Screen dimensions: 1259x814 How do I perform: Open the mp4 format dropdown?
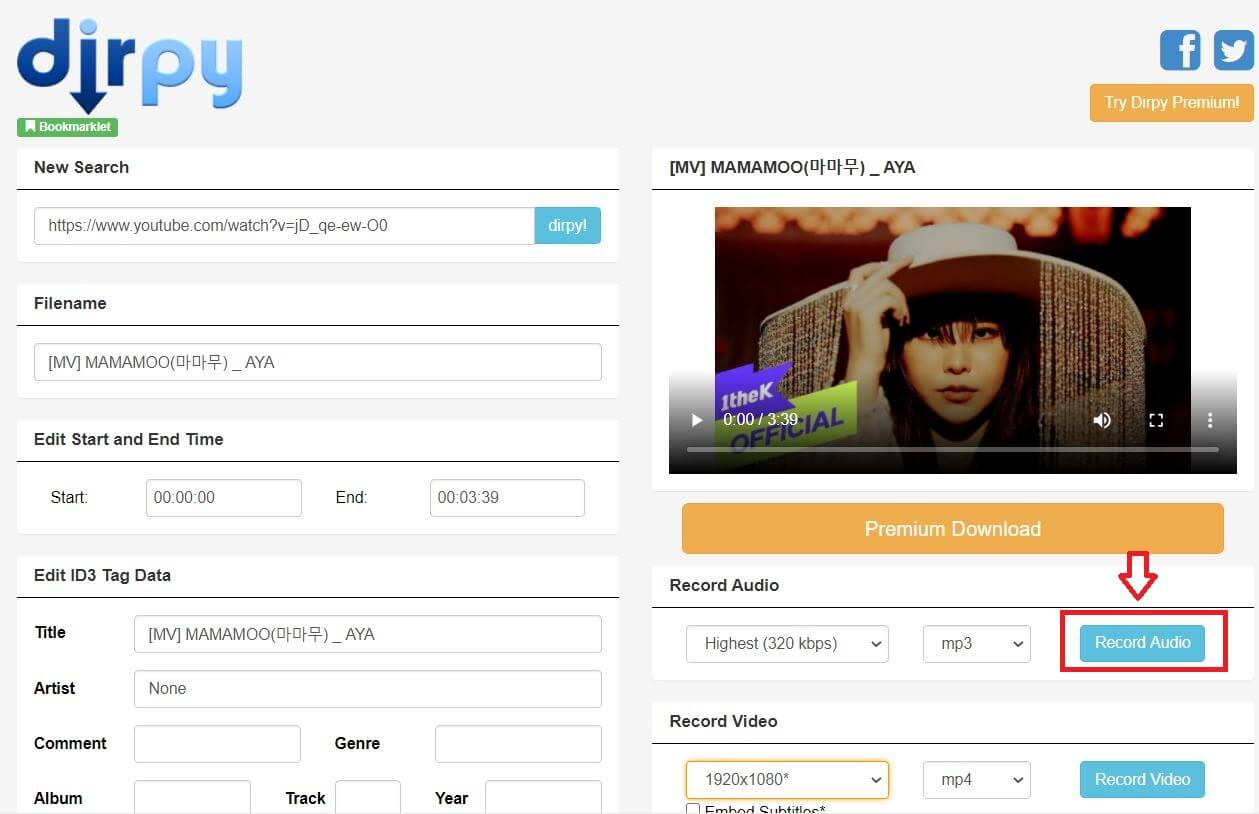pos(976,780)
